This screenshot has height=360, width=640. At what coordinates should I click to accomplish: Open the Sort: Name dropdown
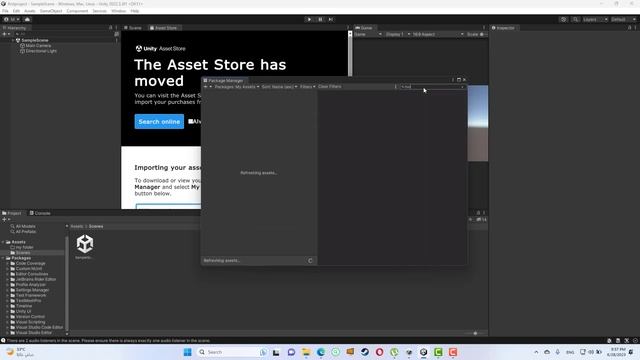pos(280,87)
